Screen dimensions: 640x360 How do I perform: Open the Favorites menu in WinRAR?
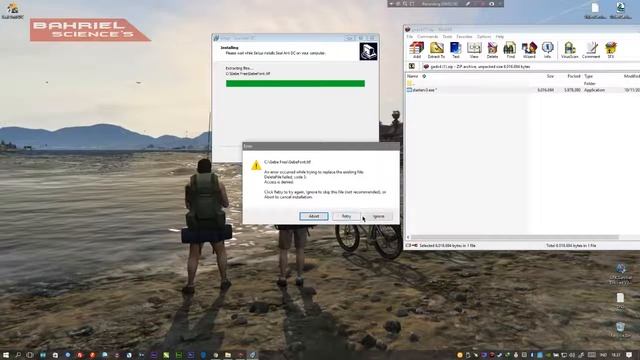click(464, 36)
